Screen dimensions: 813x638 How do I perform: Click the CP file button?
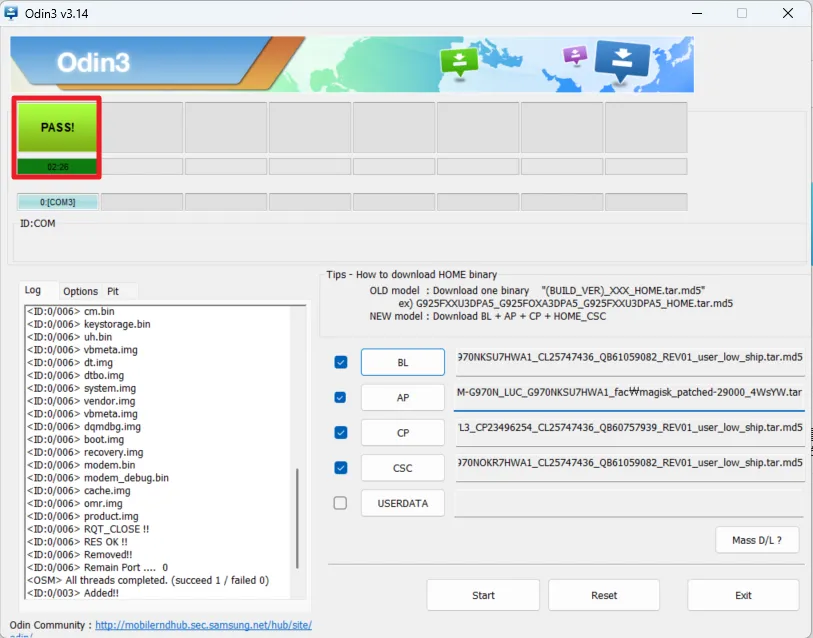(x=403, y=433)
